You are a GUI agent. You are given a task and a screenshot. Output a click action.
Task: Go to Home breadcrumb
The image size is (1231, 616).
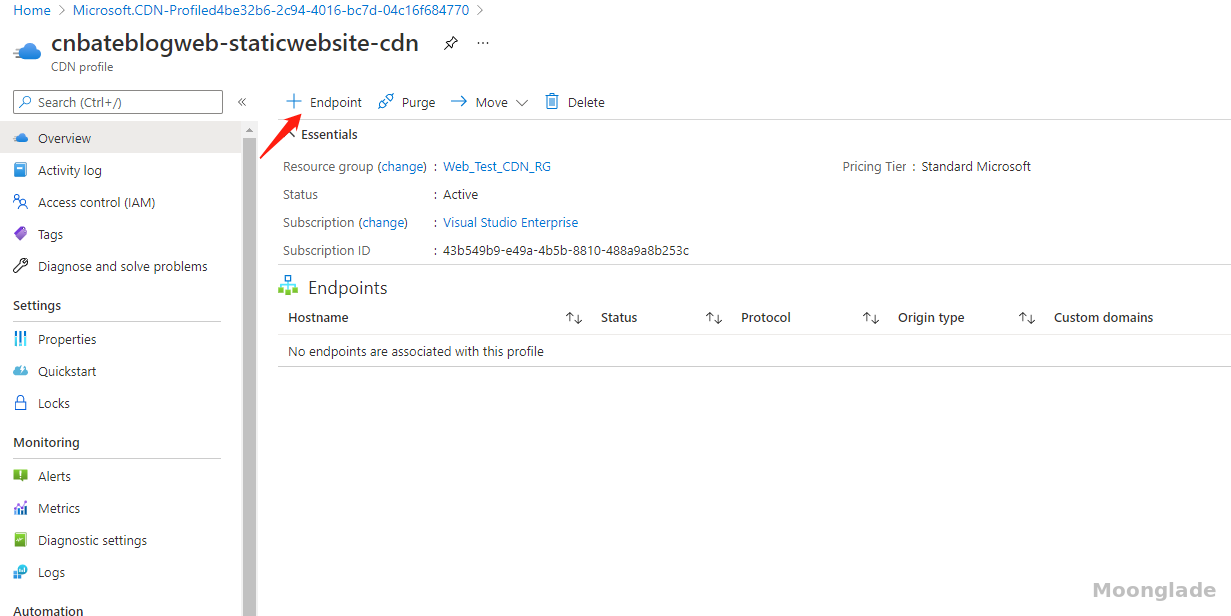pos(32,10)
